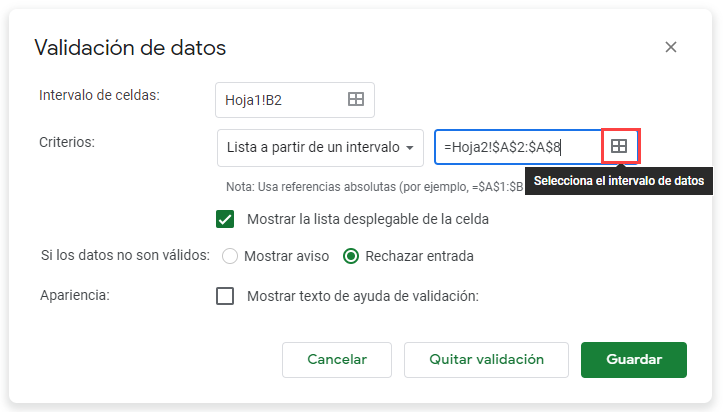Click the 'Criterios:' label
This screenshot has width=723, height=412.
(x=67, y=142)
